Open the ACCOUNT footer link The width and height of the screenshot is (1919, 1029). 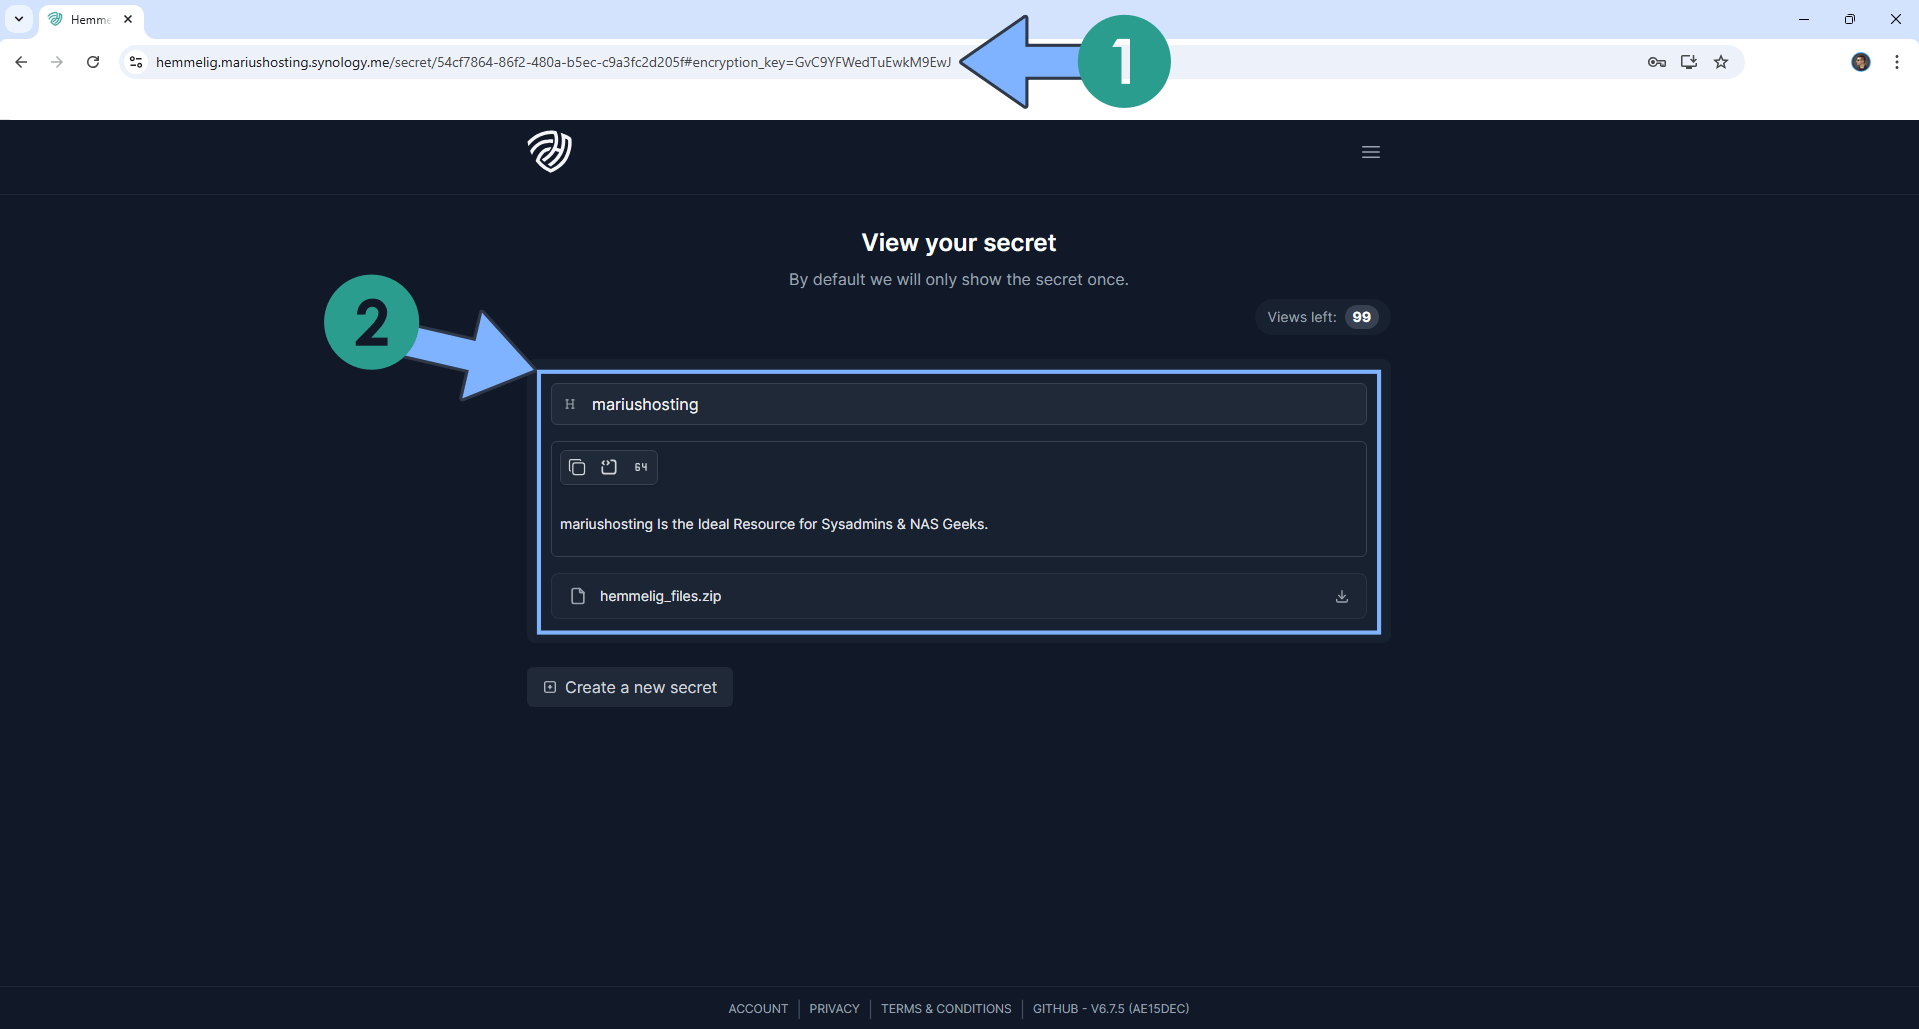pos(758,1009)
